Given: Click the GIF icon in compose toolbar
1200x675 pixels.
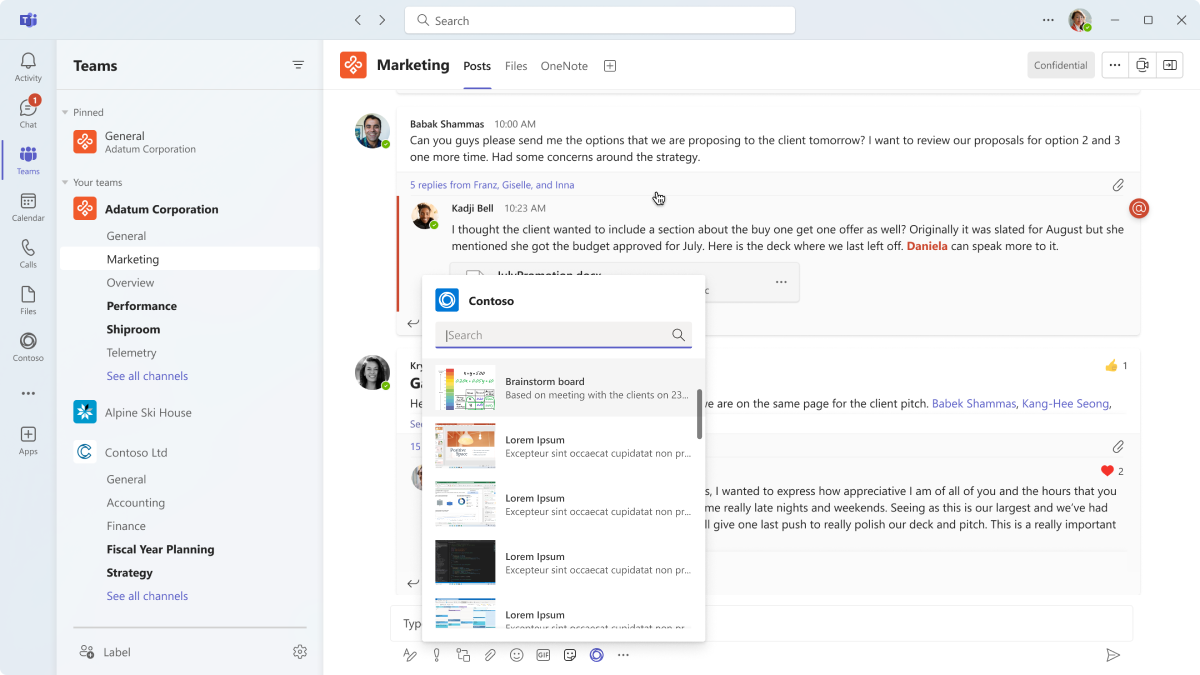Looking at the screenshot, I should (x=543, y=655).
